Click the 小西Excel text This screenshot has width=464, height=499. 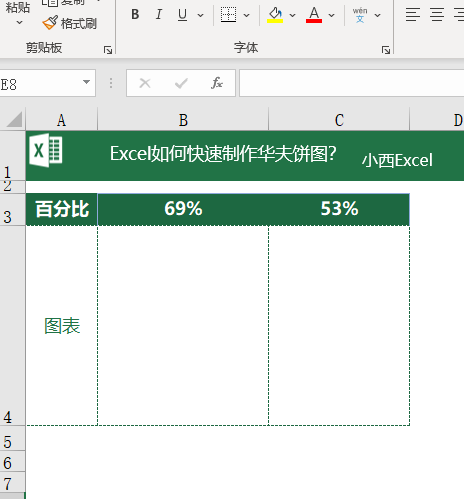coord(397,160)
